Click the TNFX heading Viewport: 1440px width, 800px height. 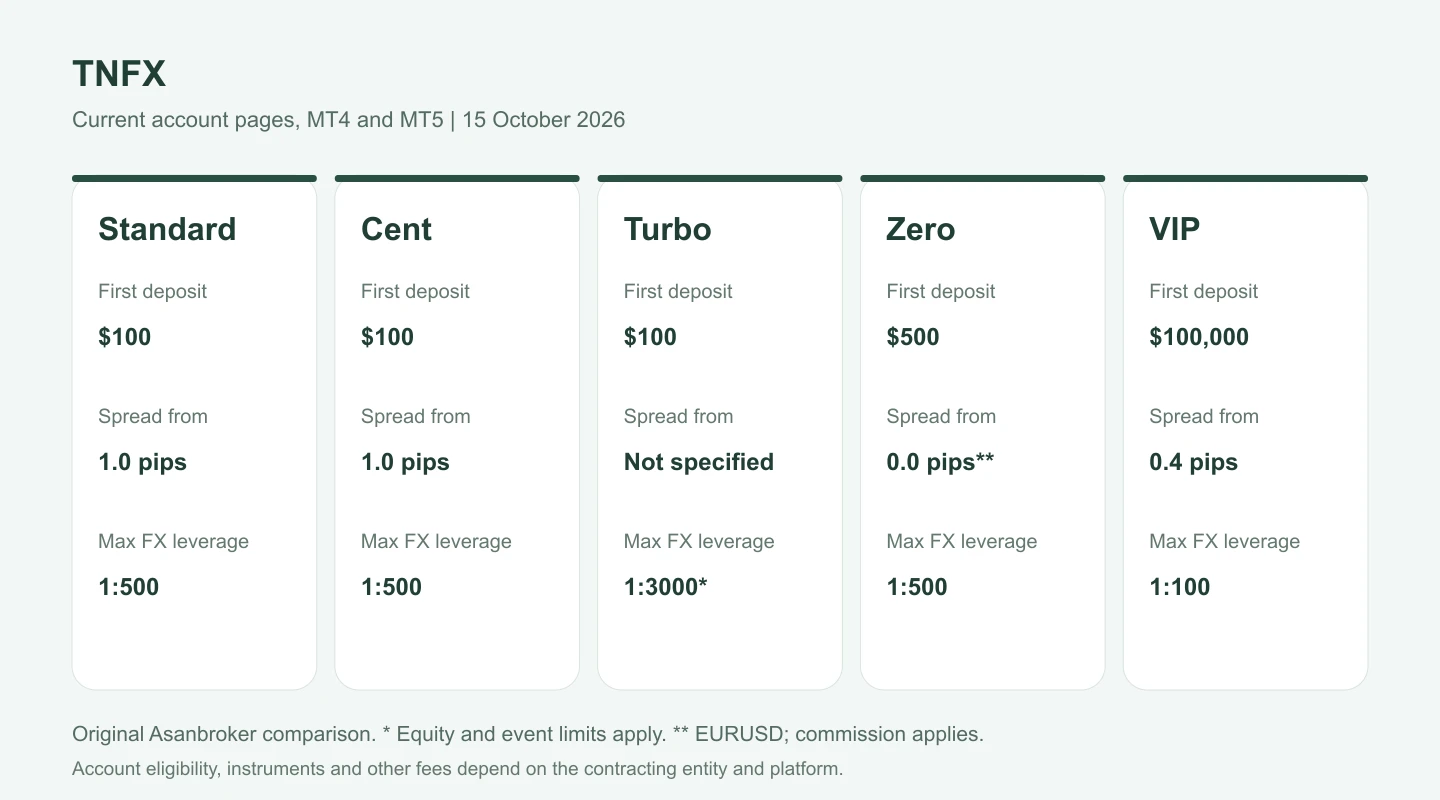point(119,74)
